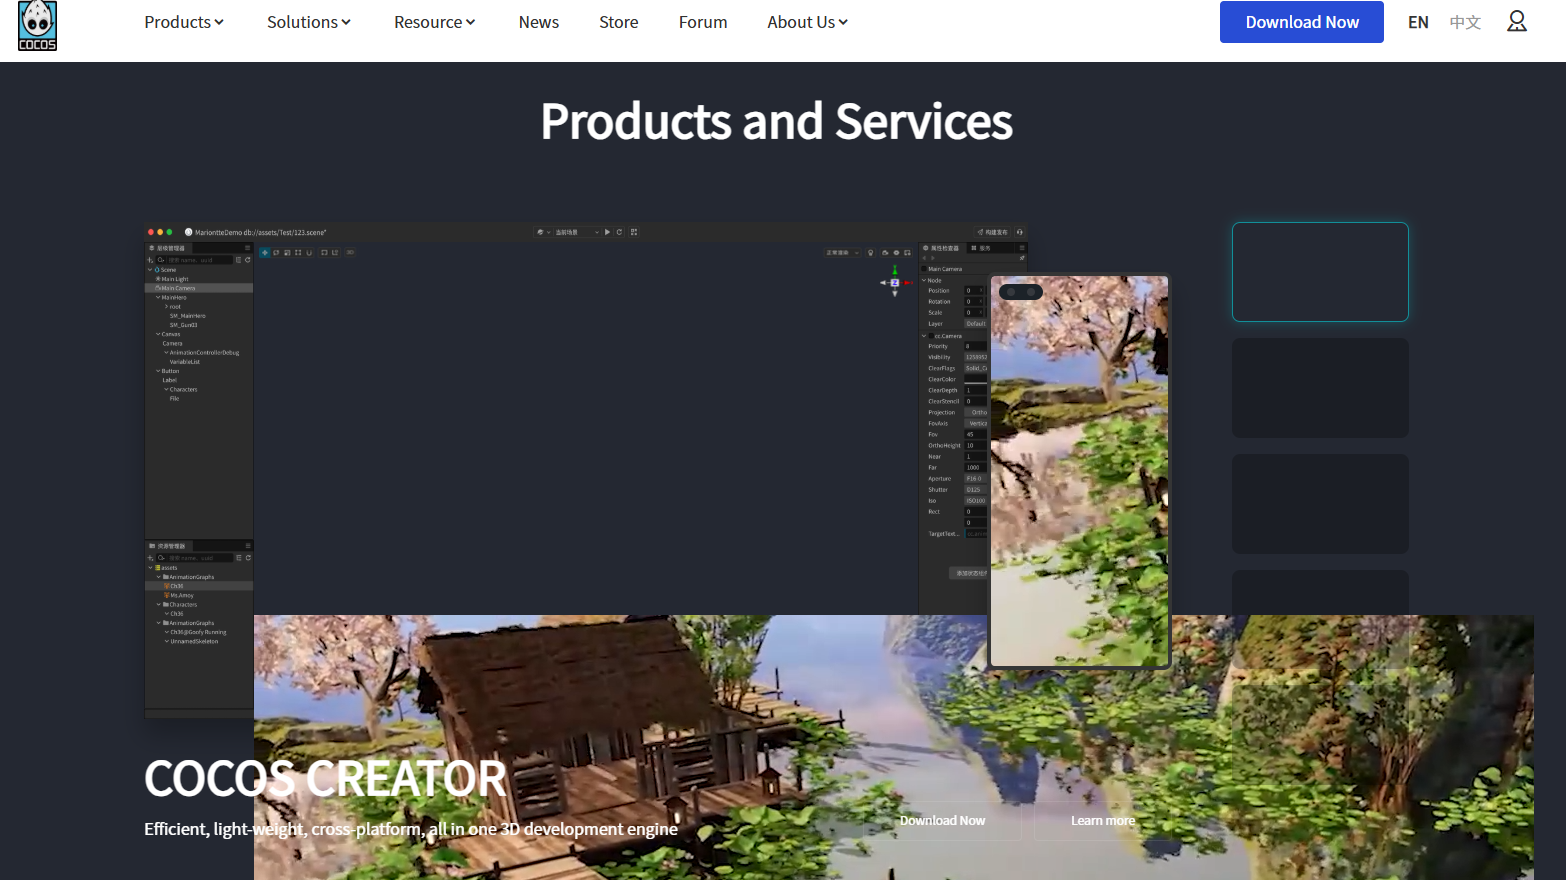Open the user account icon
Screen dimensions: 1566x880
click(1517, 21)
